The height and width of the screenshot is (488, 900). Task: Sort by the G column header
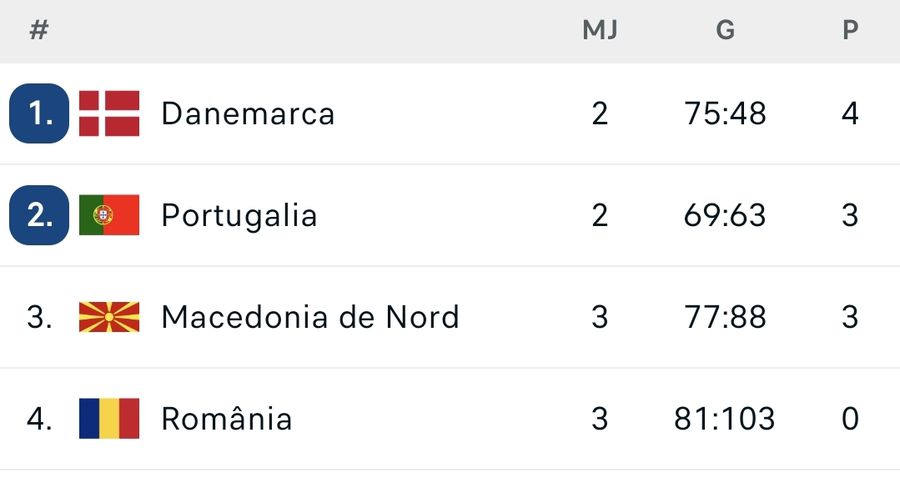tap(725, 30)
